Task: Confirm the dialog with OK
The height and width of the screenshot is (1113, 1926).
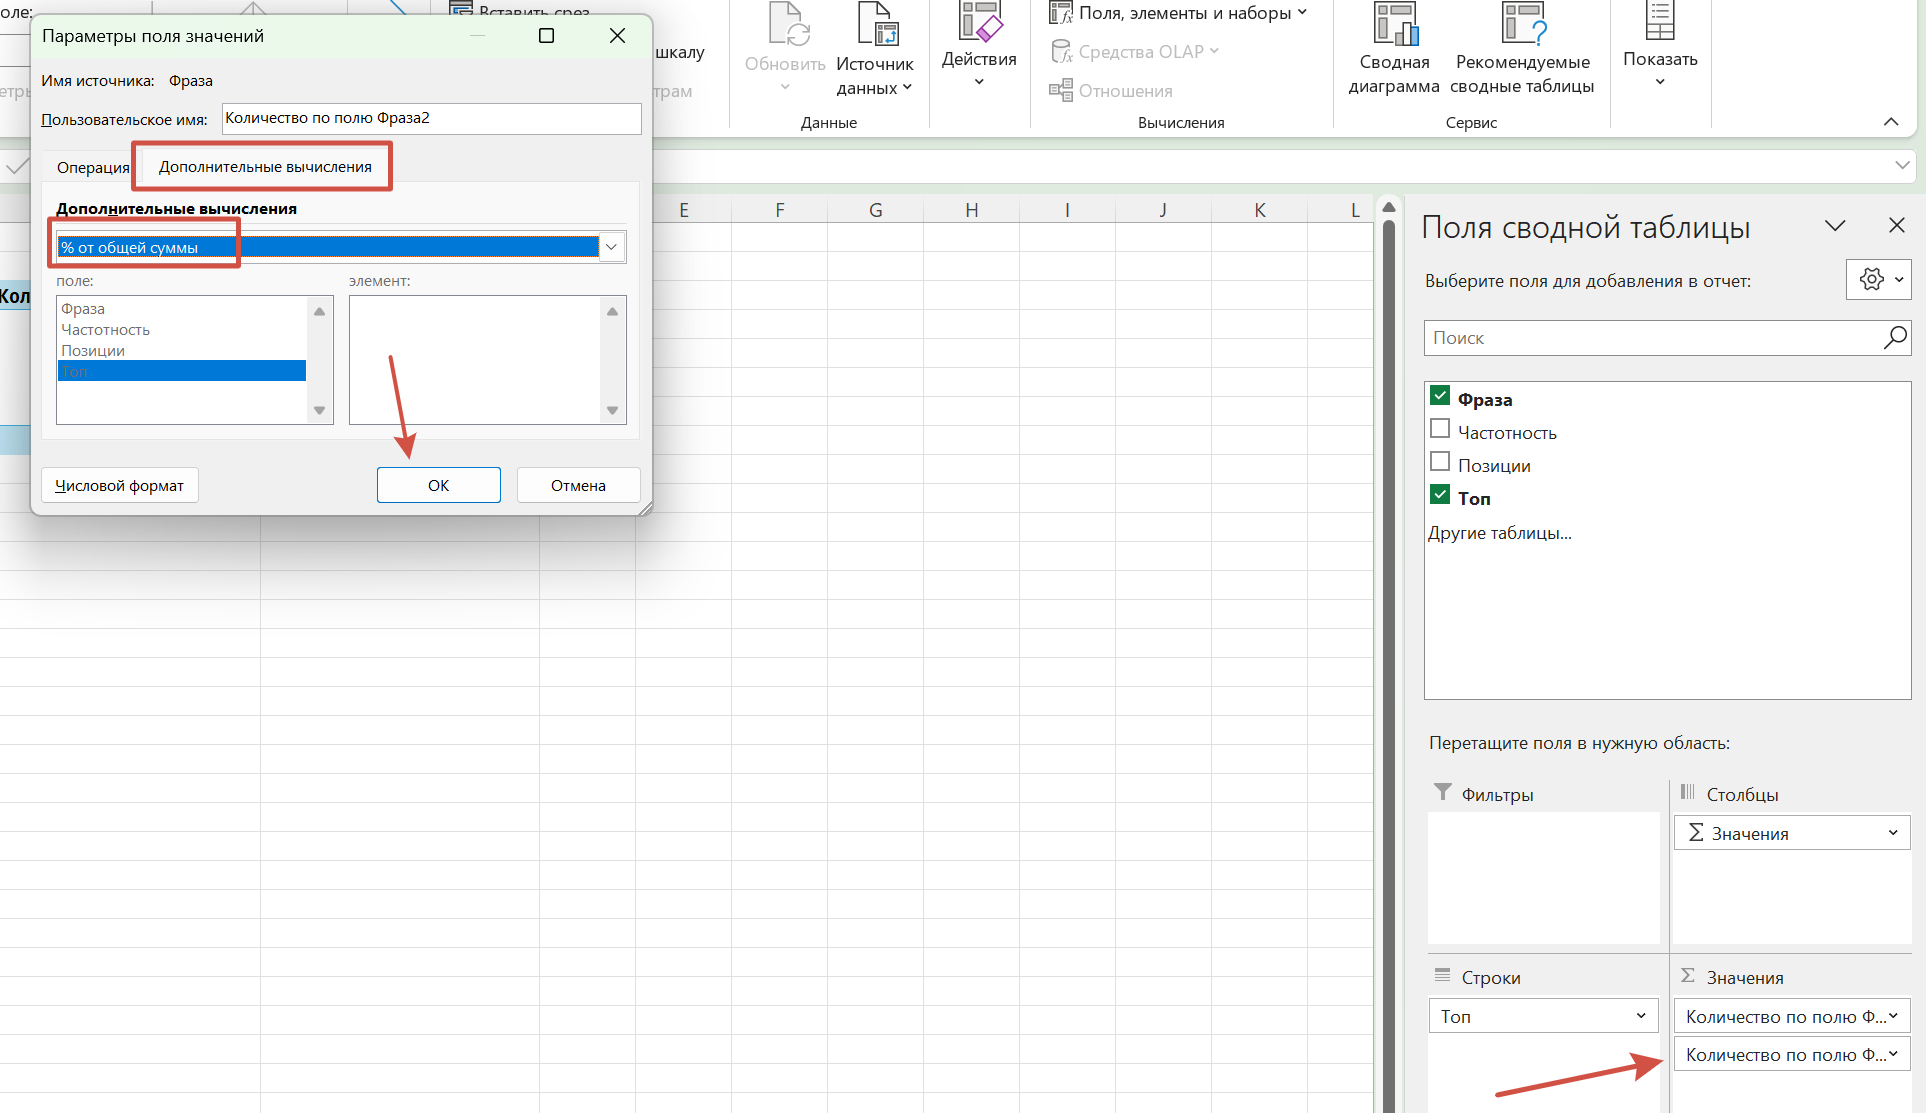Action: pos(438,485)
